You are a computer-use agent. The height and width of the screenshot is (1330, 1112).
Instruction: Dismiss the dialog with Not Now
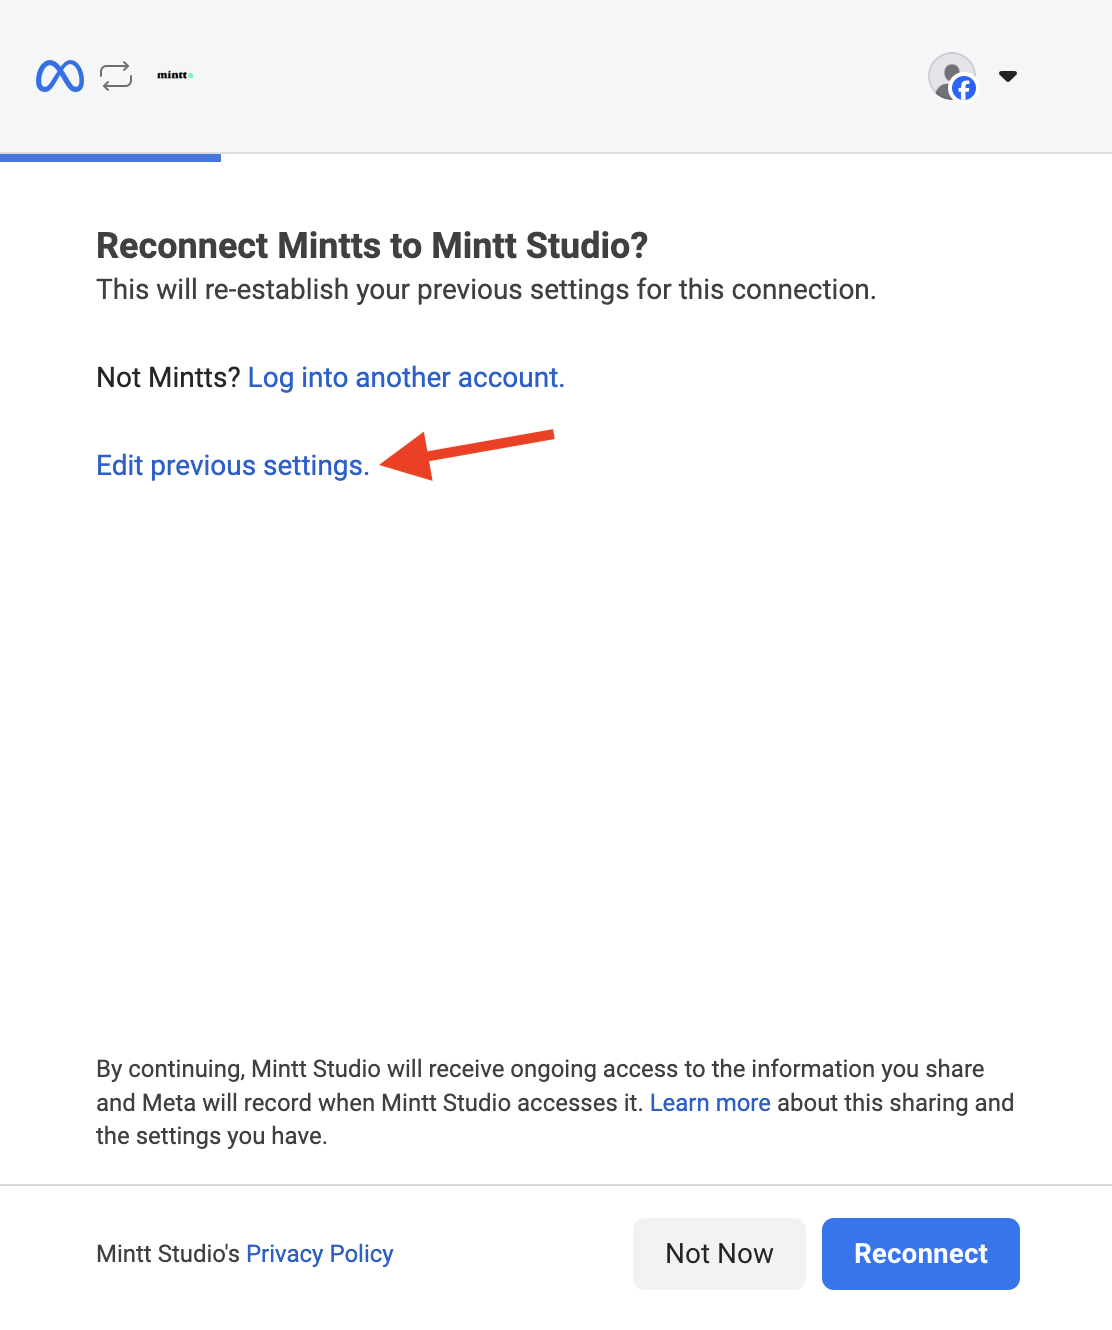719,1253
